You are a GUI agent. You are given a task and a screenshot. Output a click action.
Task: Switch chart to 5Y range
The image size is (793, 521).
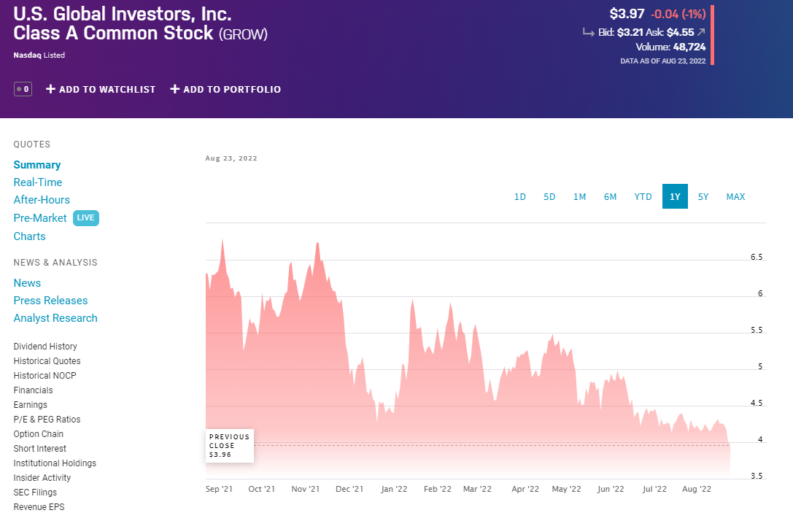coord(703,197)
